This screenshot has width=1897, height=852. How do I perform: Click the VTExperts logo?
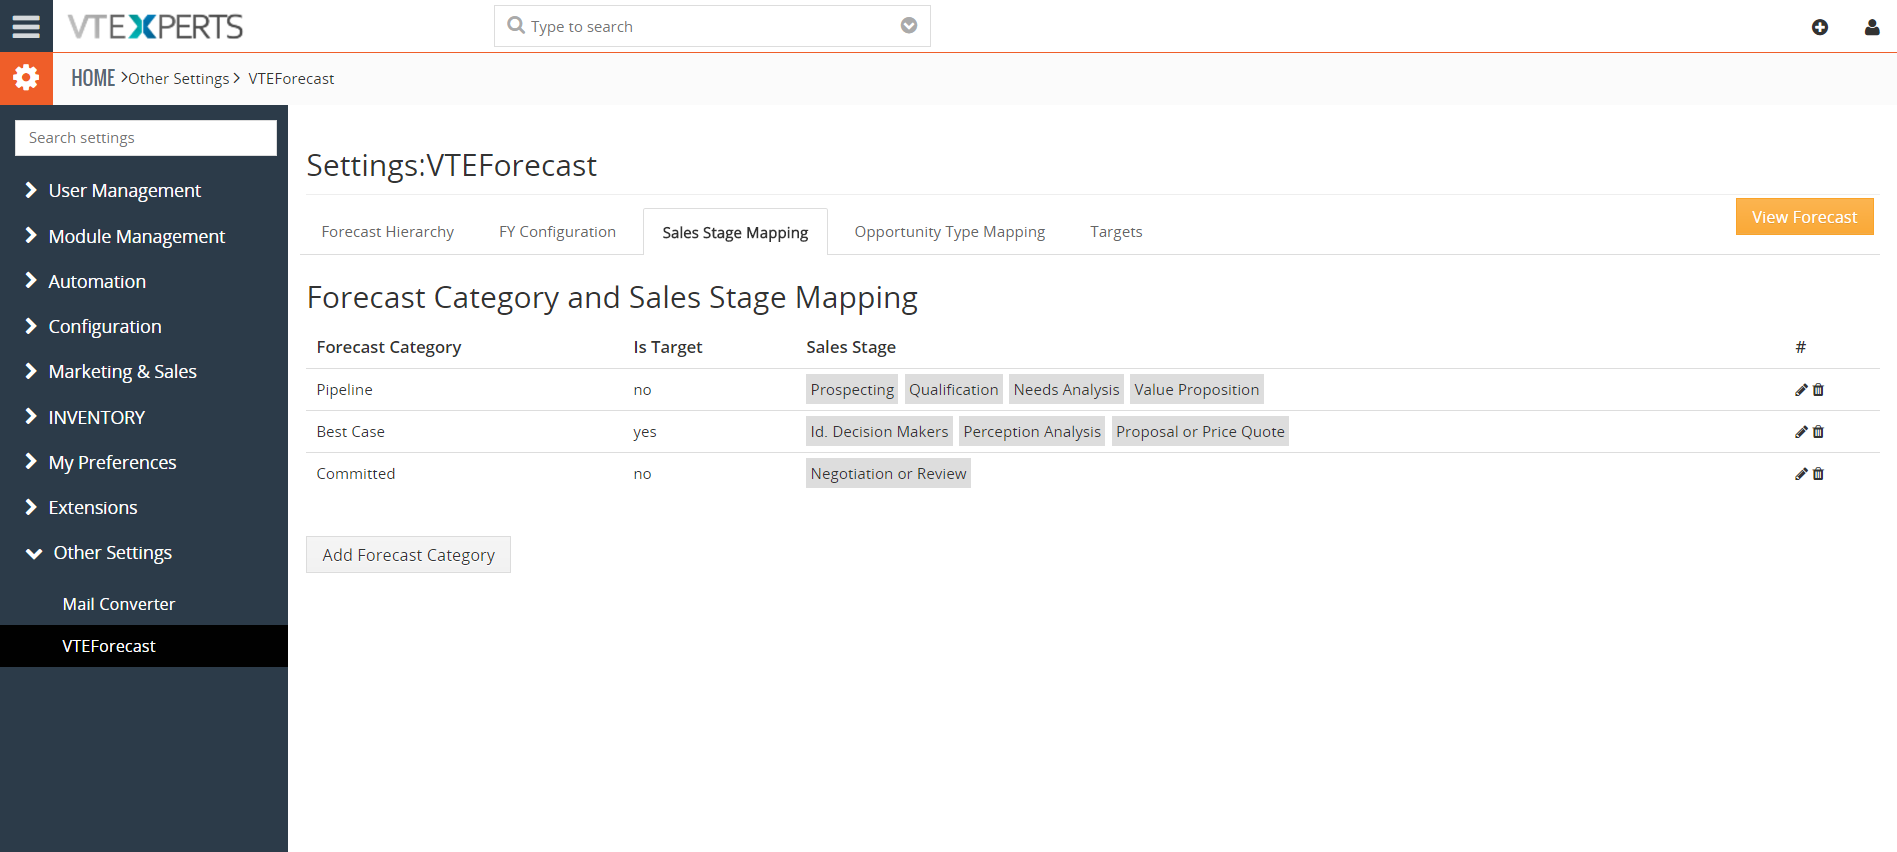coord(155,26)
